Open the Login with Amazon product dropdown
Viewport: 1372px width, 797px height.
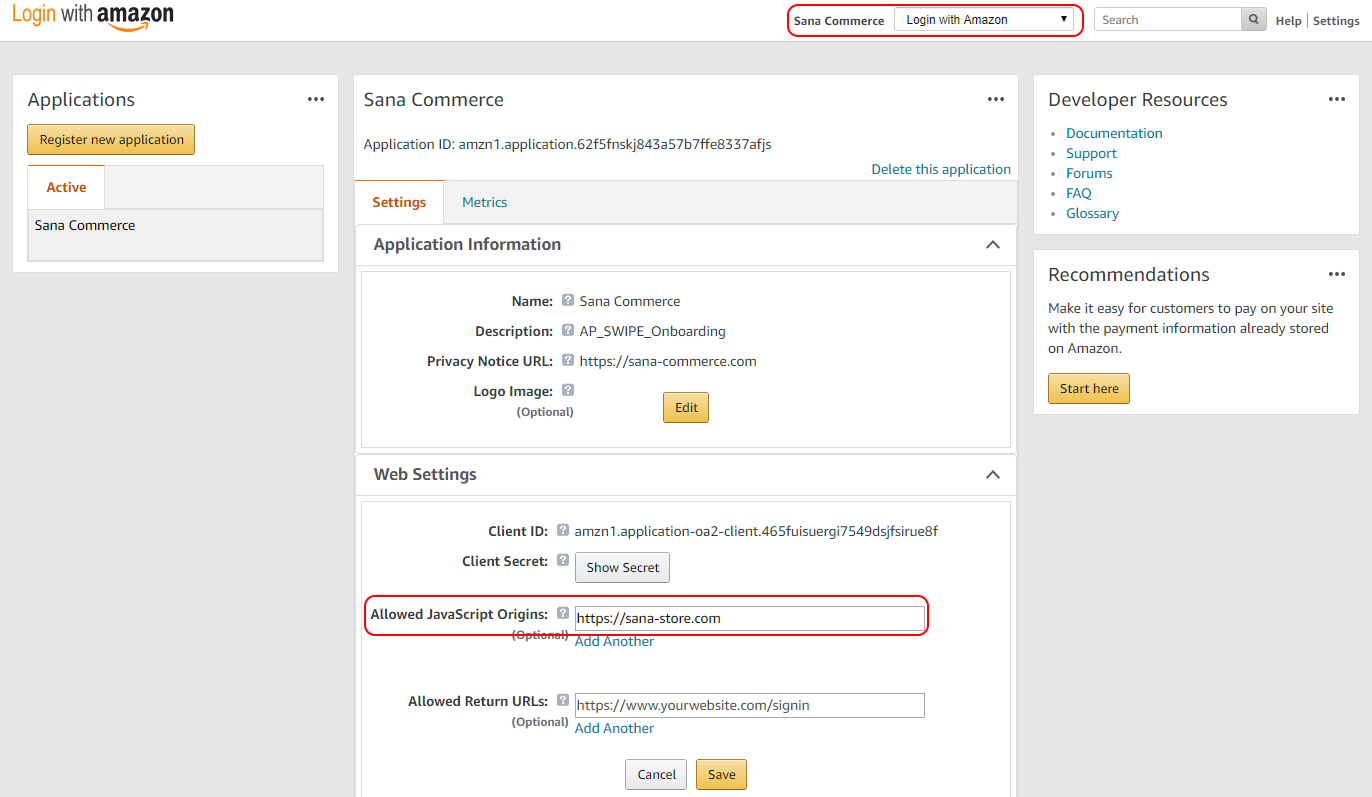(984, 20)
